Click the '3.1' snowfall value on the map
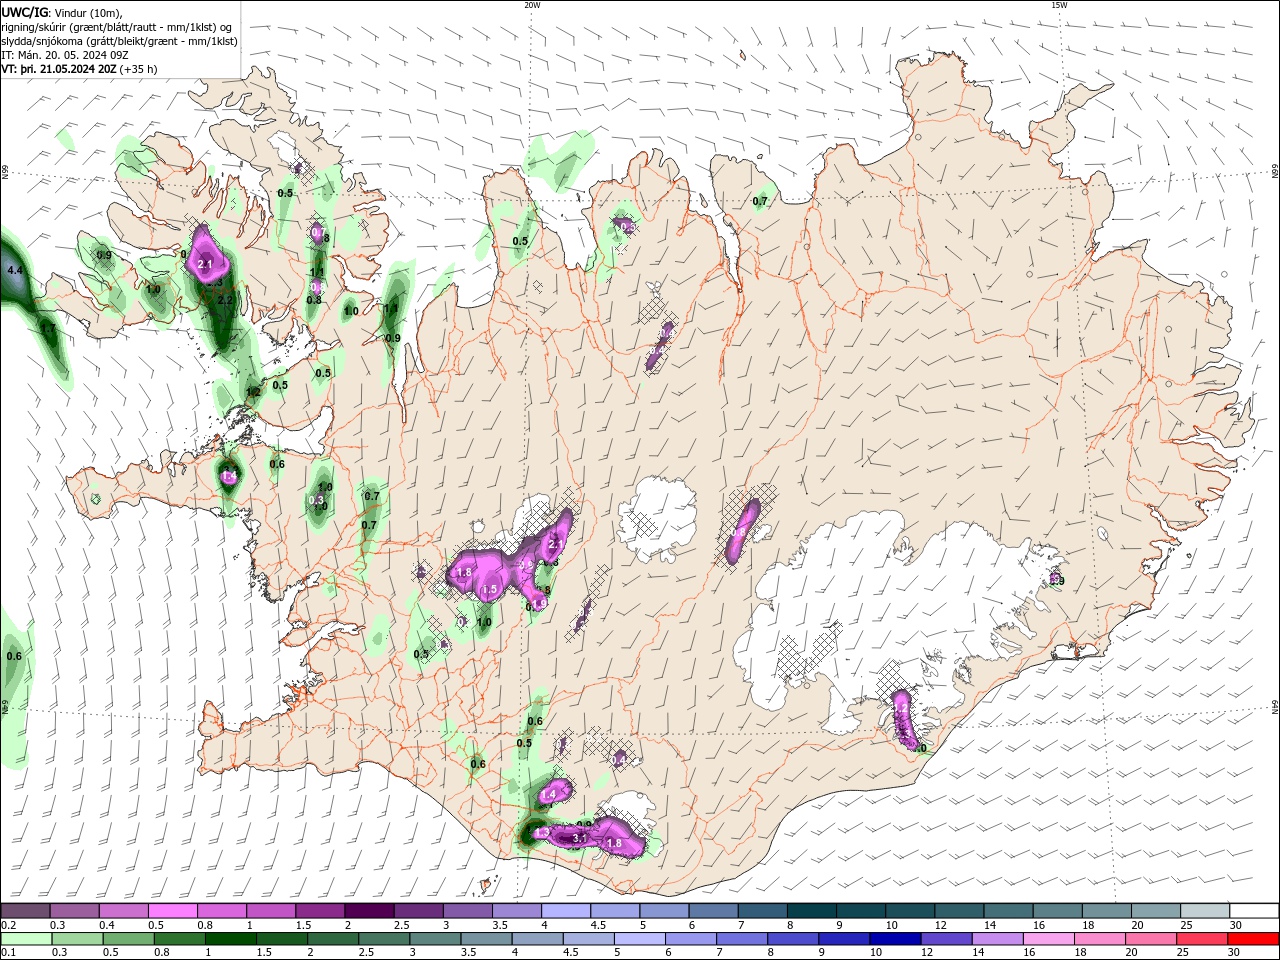This screenshot has width=1280, height=960. click(579, 838)
